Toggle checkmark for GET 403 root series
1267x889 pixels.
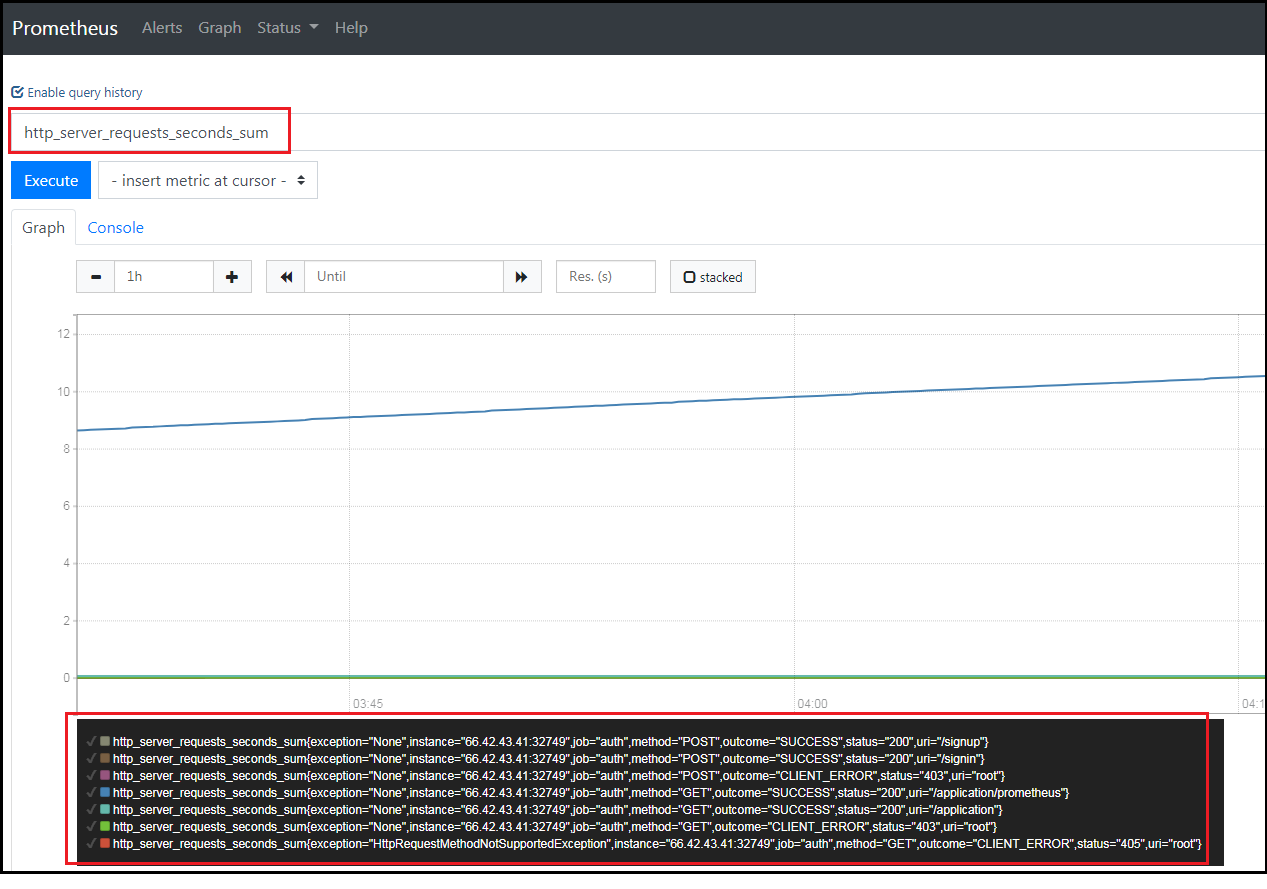91,826
